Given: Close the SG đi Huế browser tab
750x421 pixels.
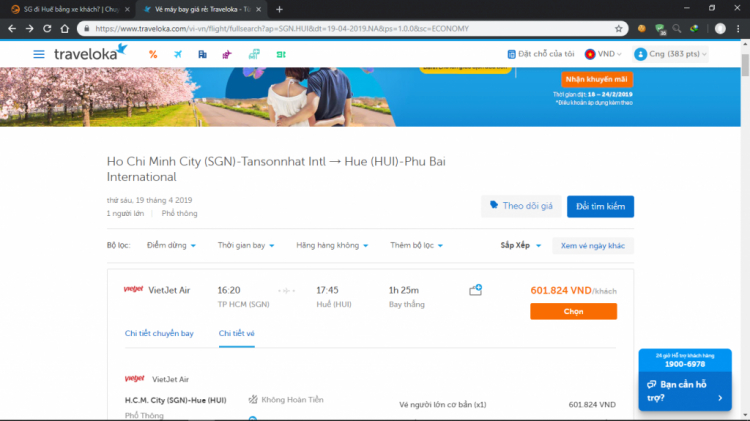Looking at the screenshot, I should coord(127,9).
